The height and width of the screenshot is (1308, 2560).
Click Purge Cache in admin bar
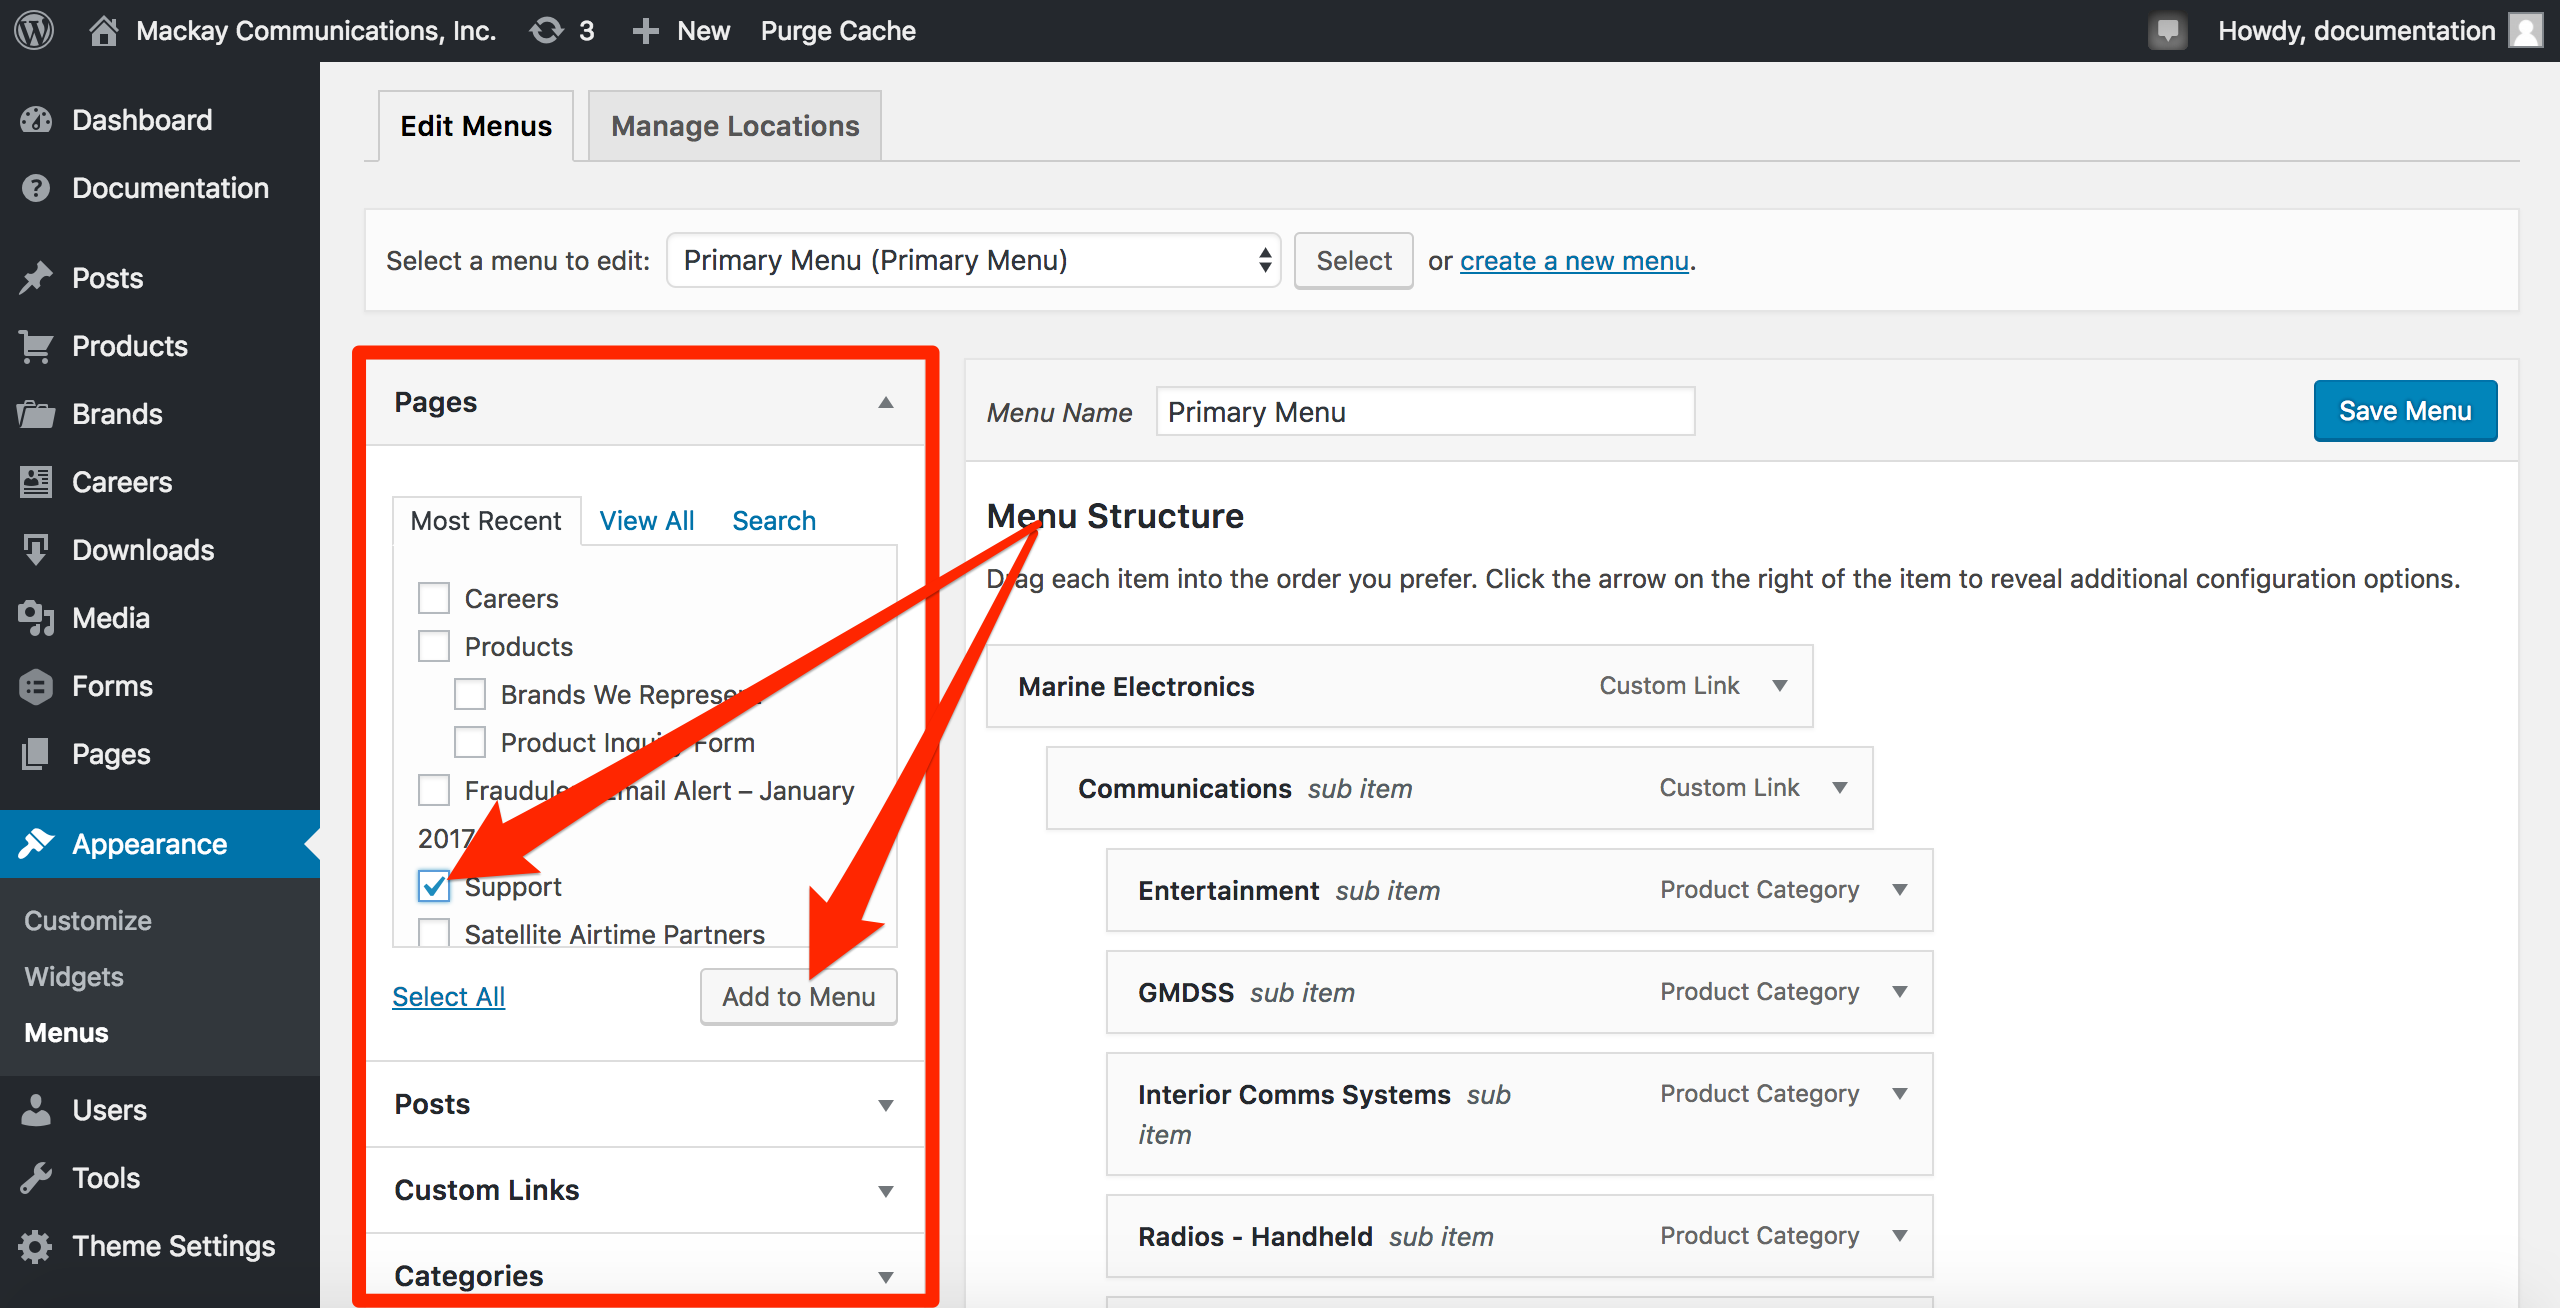pyautogui.click(x=838, y=31)
